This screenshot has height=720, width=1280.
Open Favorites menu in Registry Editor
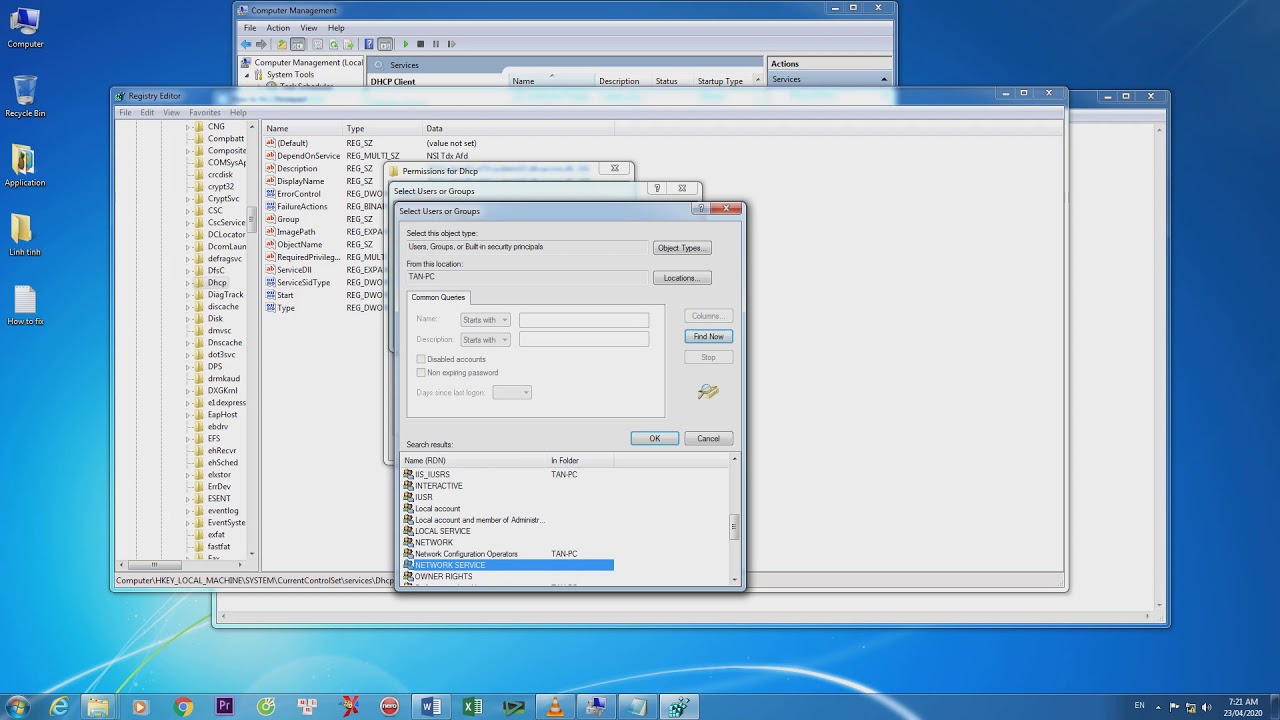pyautogui.click(x=205, y=113)
